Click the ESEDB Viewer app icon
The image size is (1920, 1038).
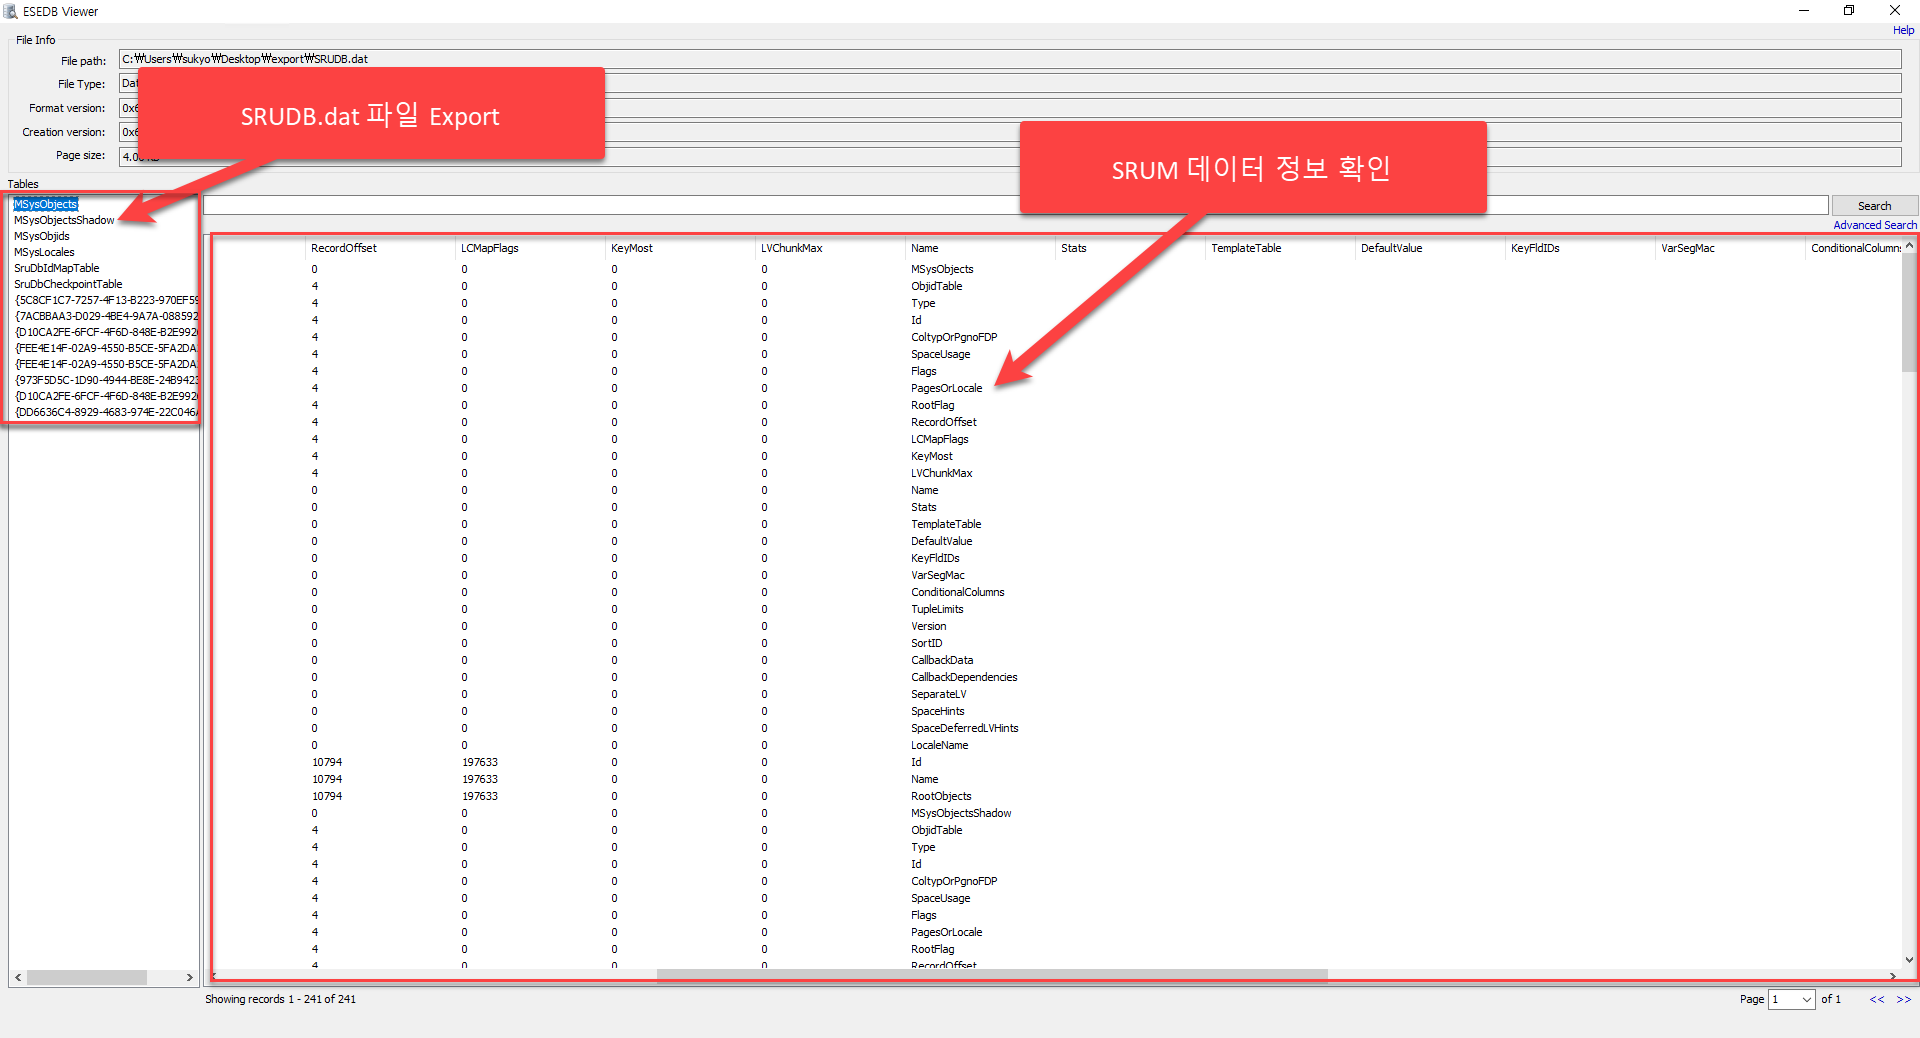[x=11, y=11]
